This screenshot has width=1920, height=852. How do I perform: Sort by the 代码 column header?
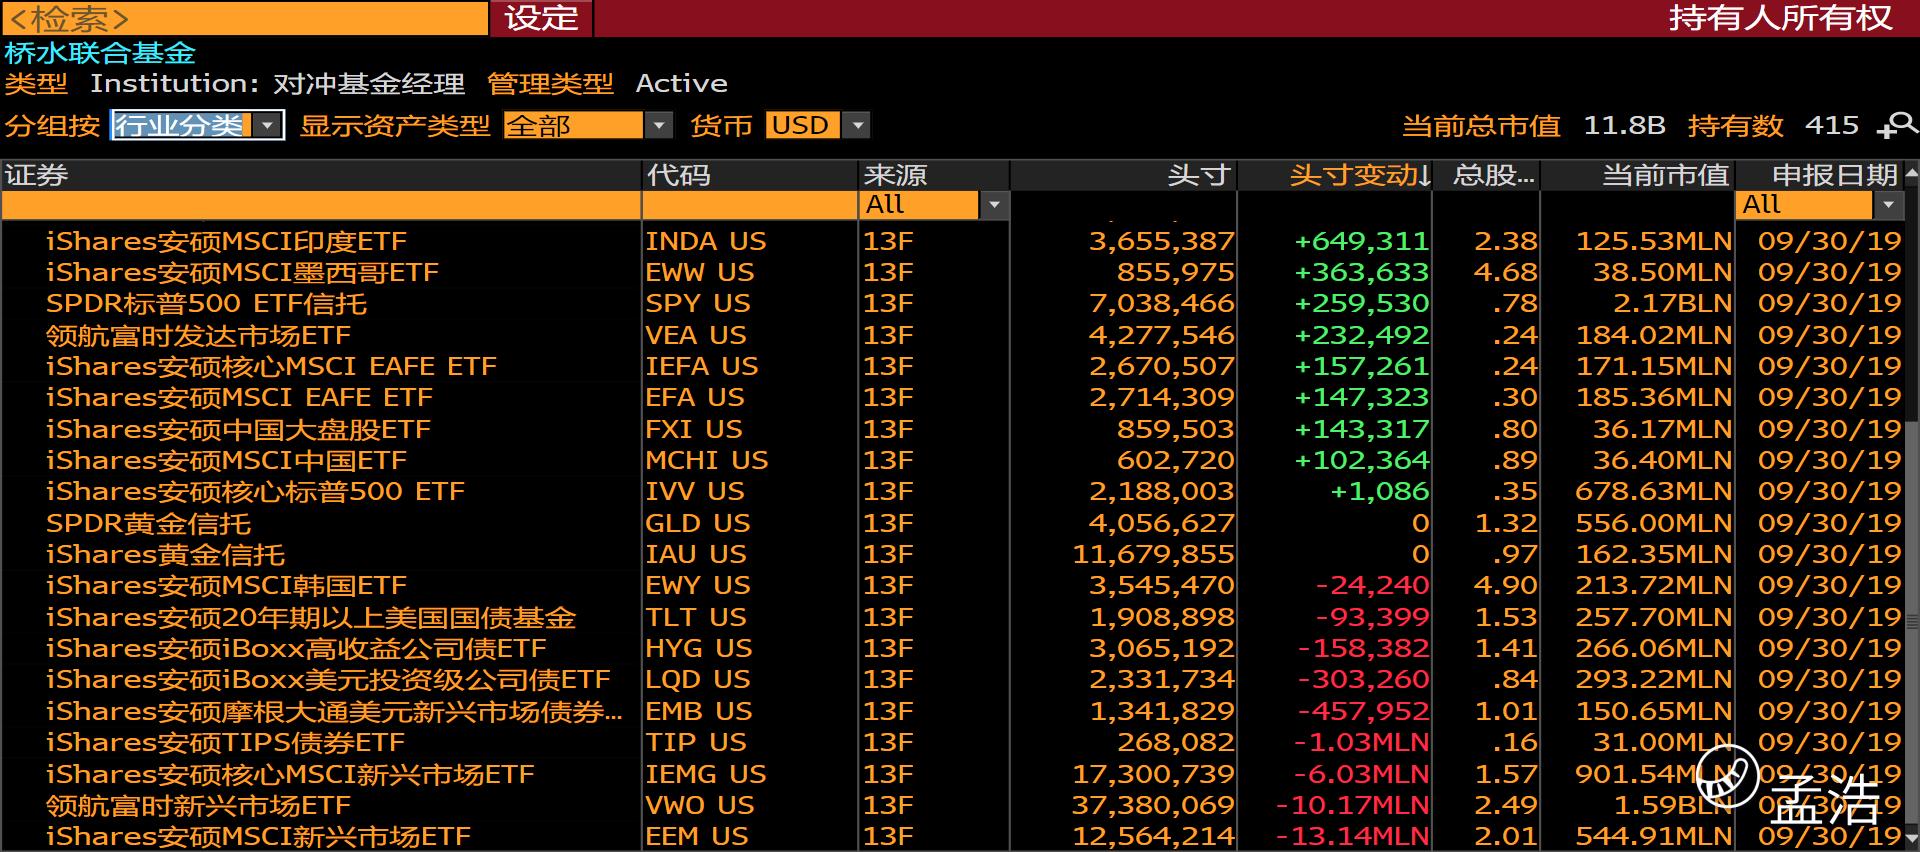point(749,175)
